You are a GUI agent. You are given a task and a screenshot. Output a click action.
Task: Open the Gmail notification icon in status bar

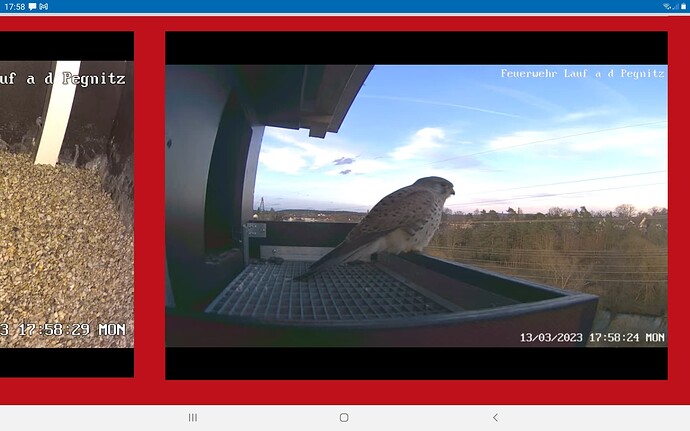pyautogui.click(x=43, y=7)
